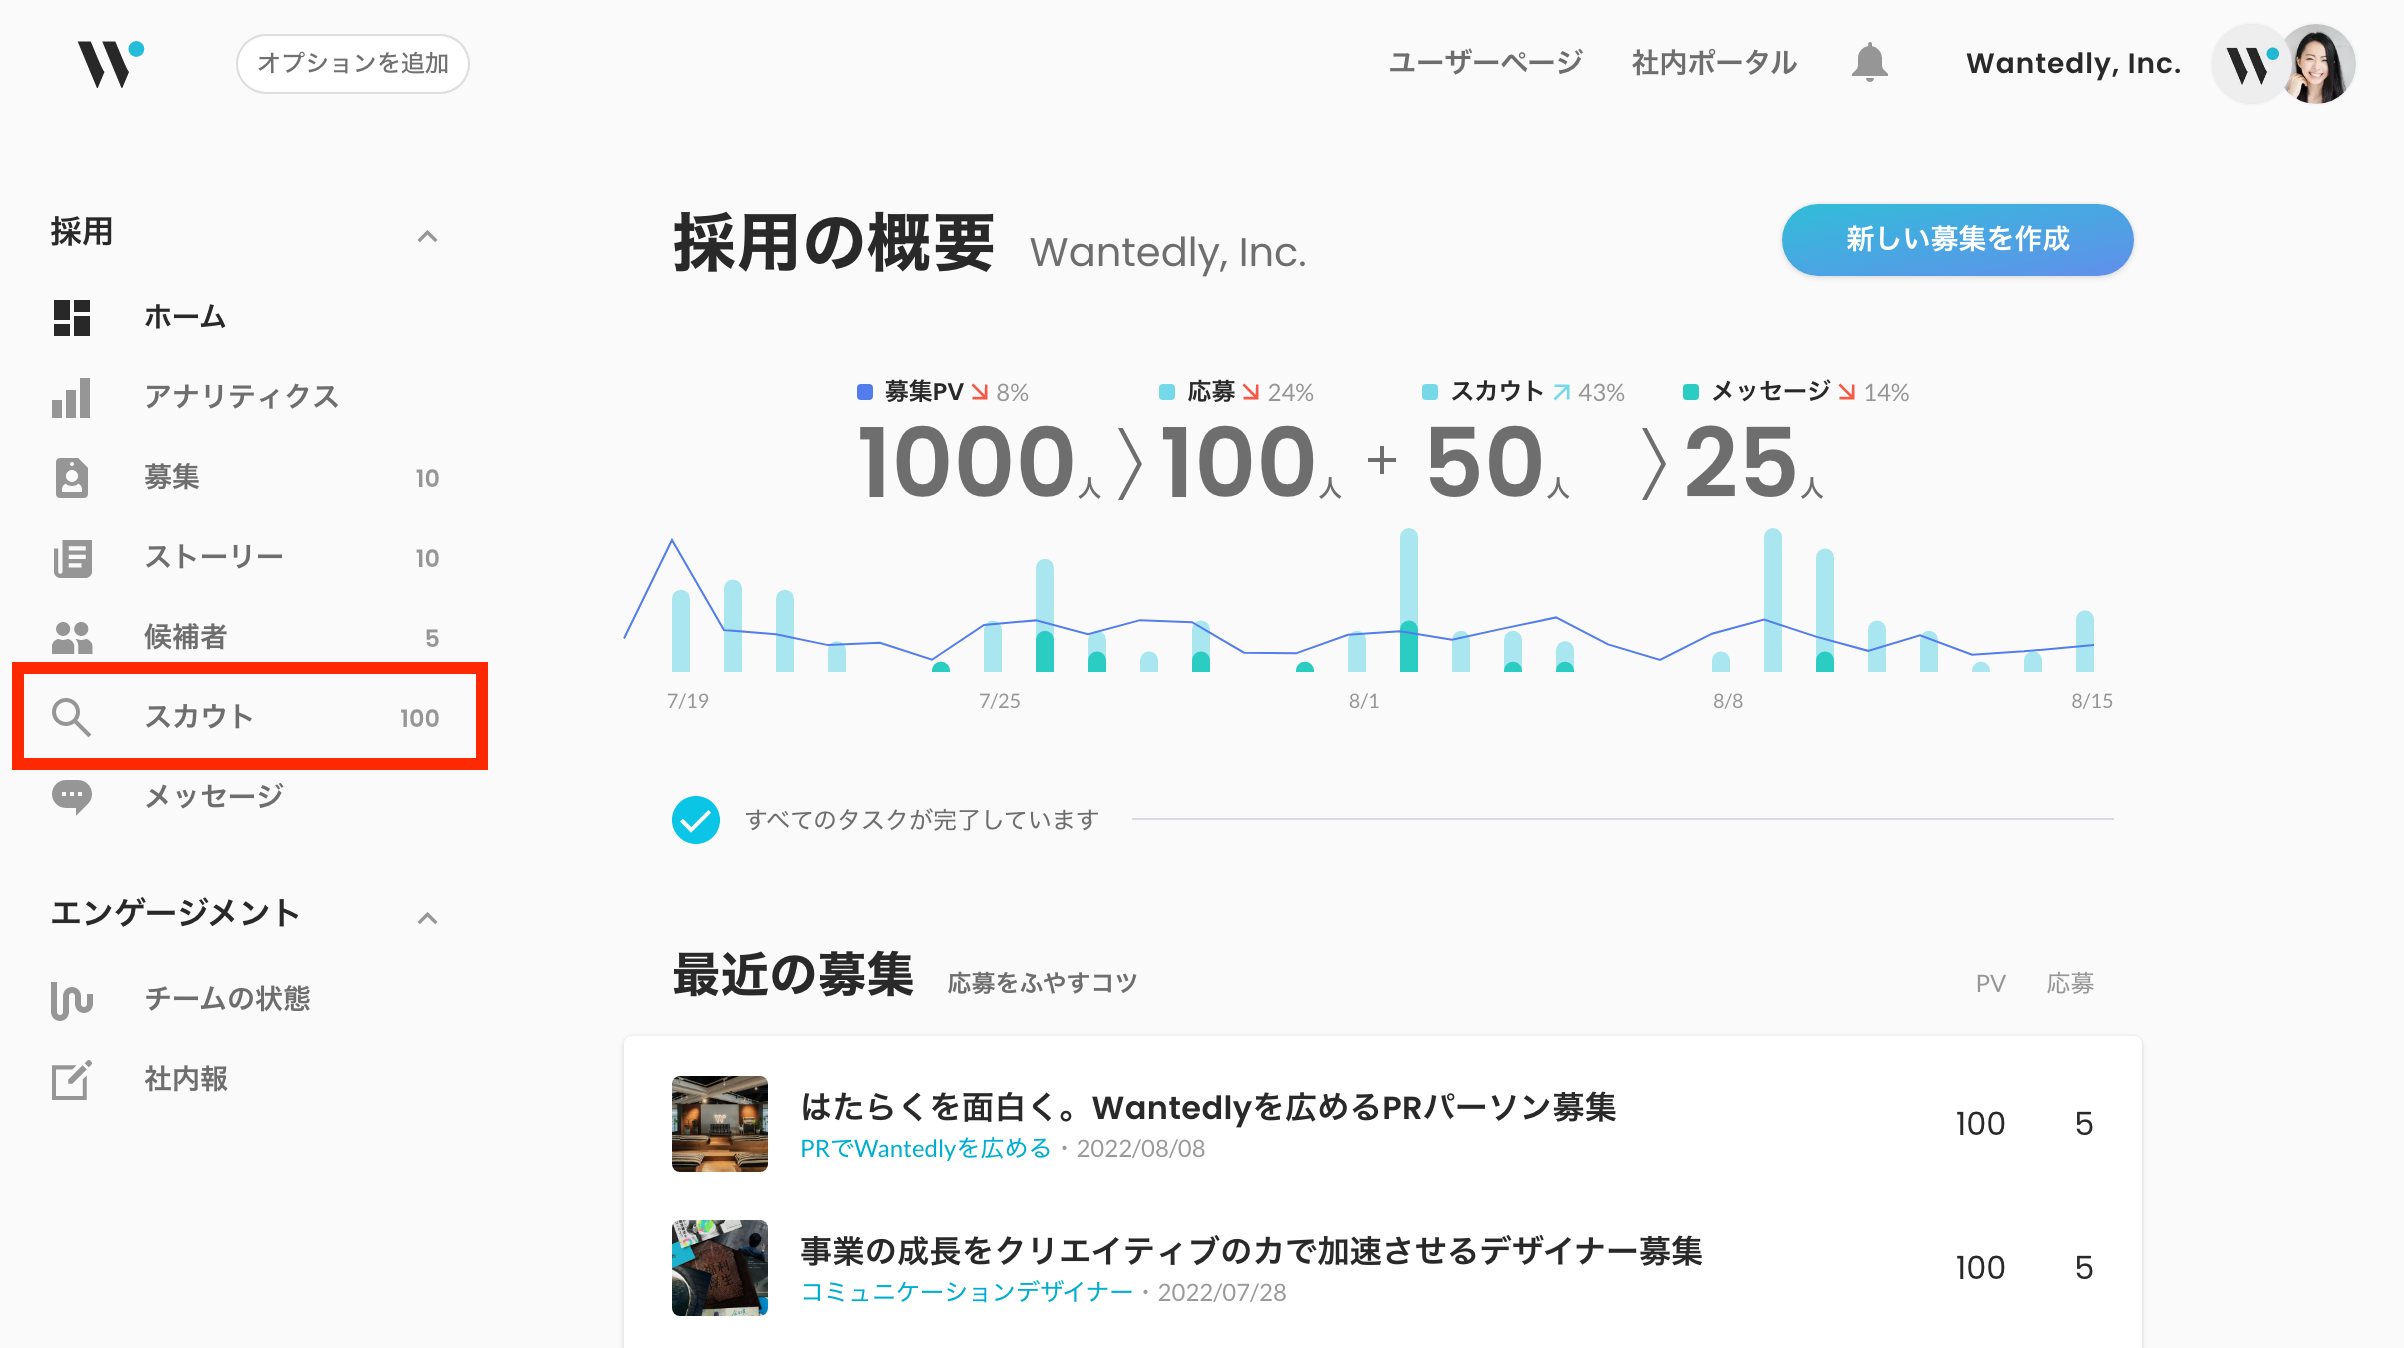Open the PRパーソン募集 posting title
2404x1348 pixels.
coord(1208,1108)
